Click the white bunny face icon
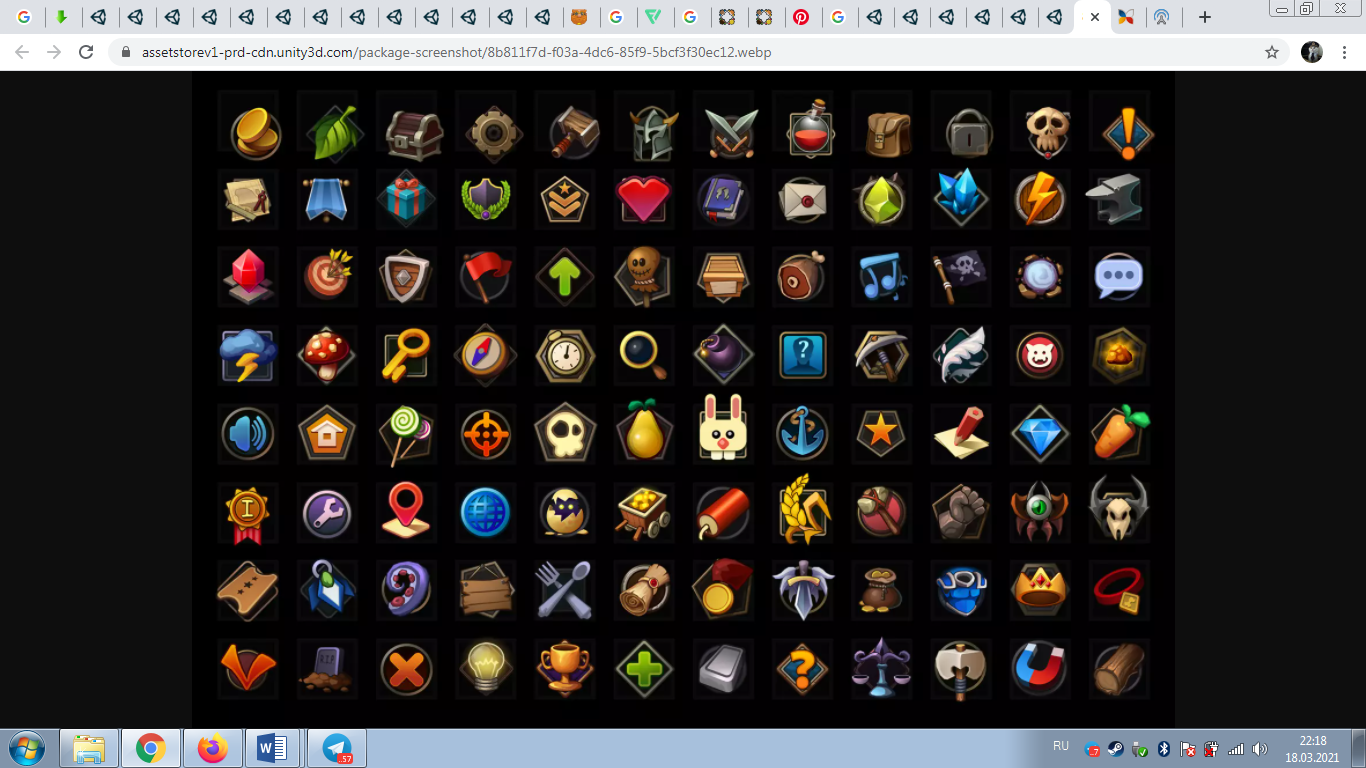 coord(723,432)
